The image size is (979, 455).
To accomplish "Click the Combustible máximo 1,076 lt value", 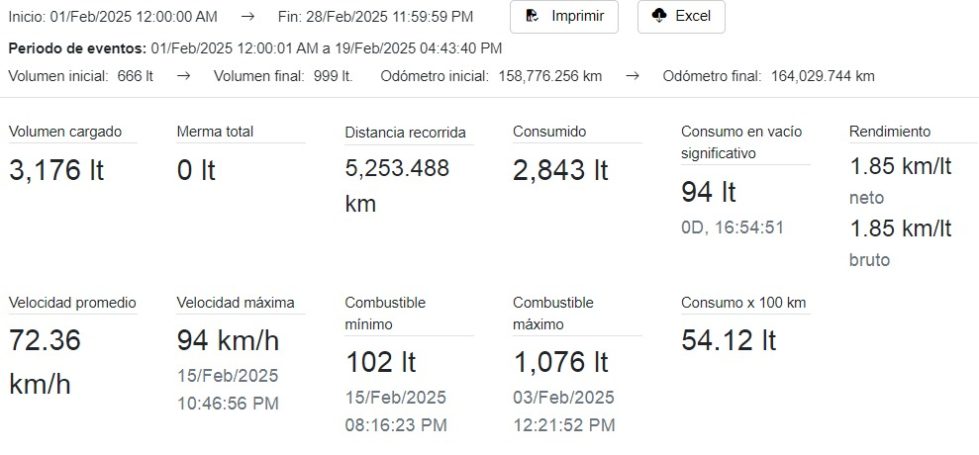I will point(561,362).
